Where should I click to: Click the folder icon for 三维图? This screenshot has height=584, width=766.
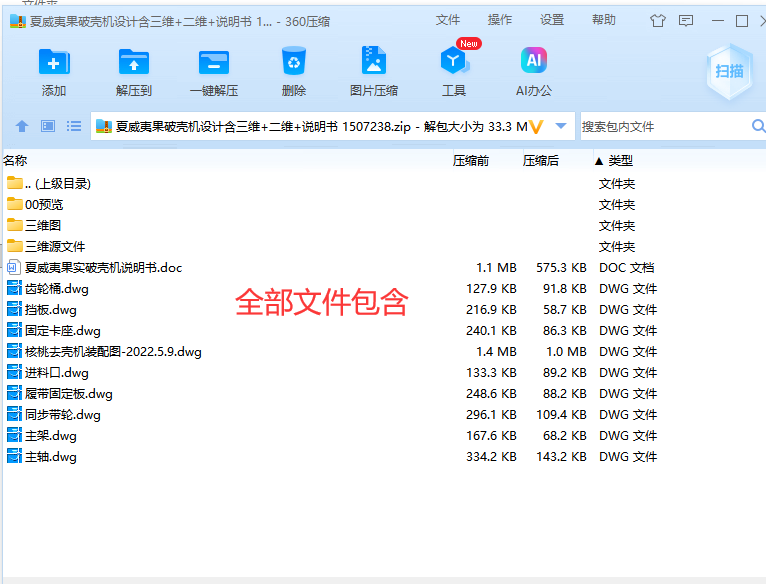tap(15, 225)
